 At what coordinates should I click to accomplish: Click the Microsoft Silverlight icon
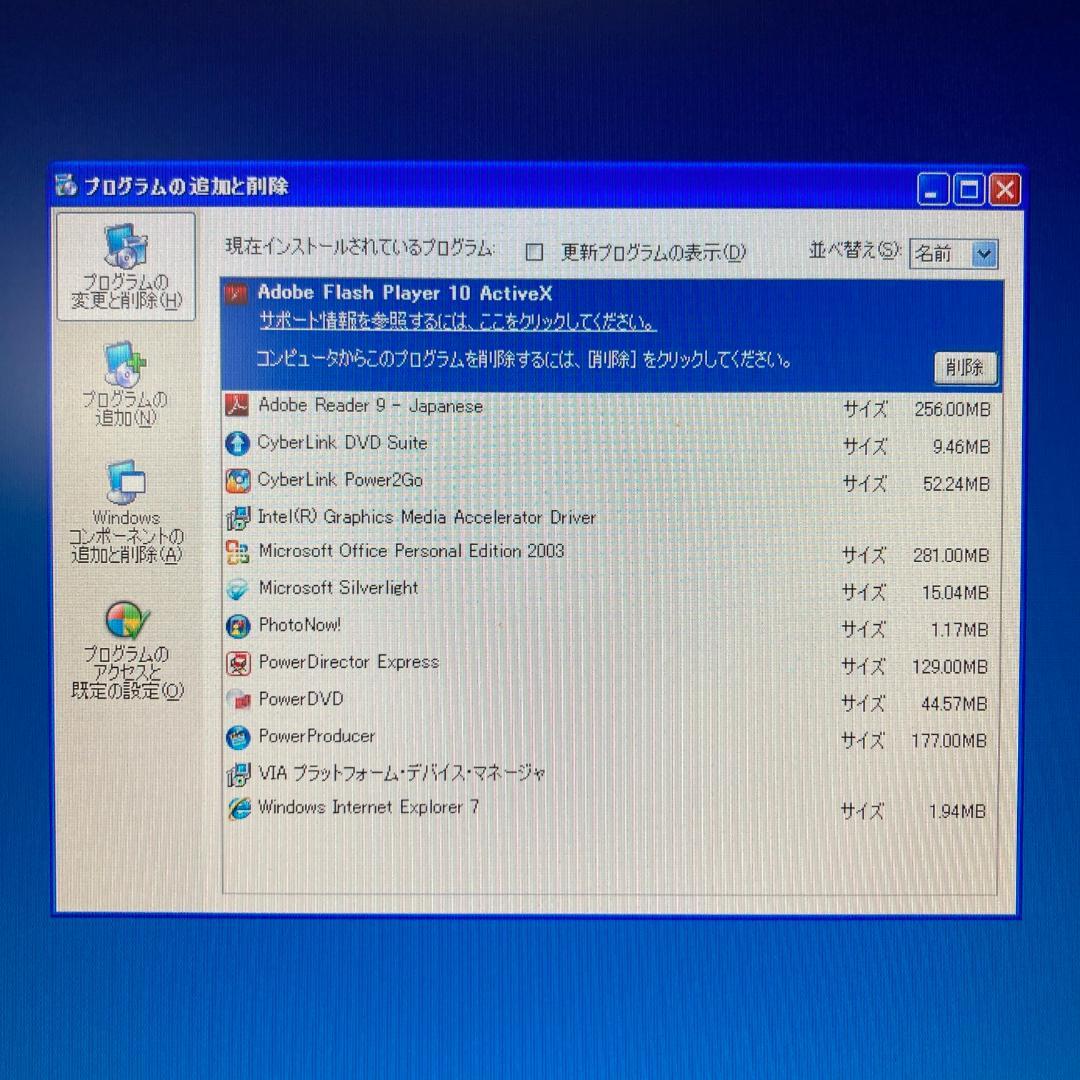tap(238, 589)
